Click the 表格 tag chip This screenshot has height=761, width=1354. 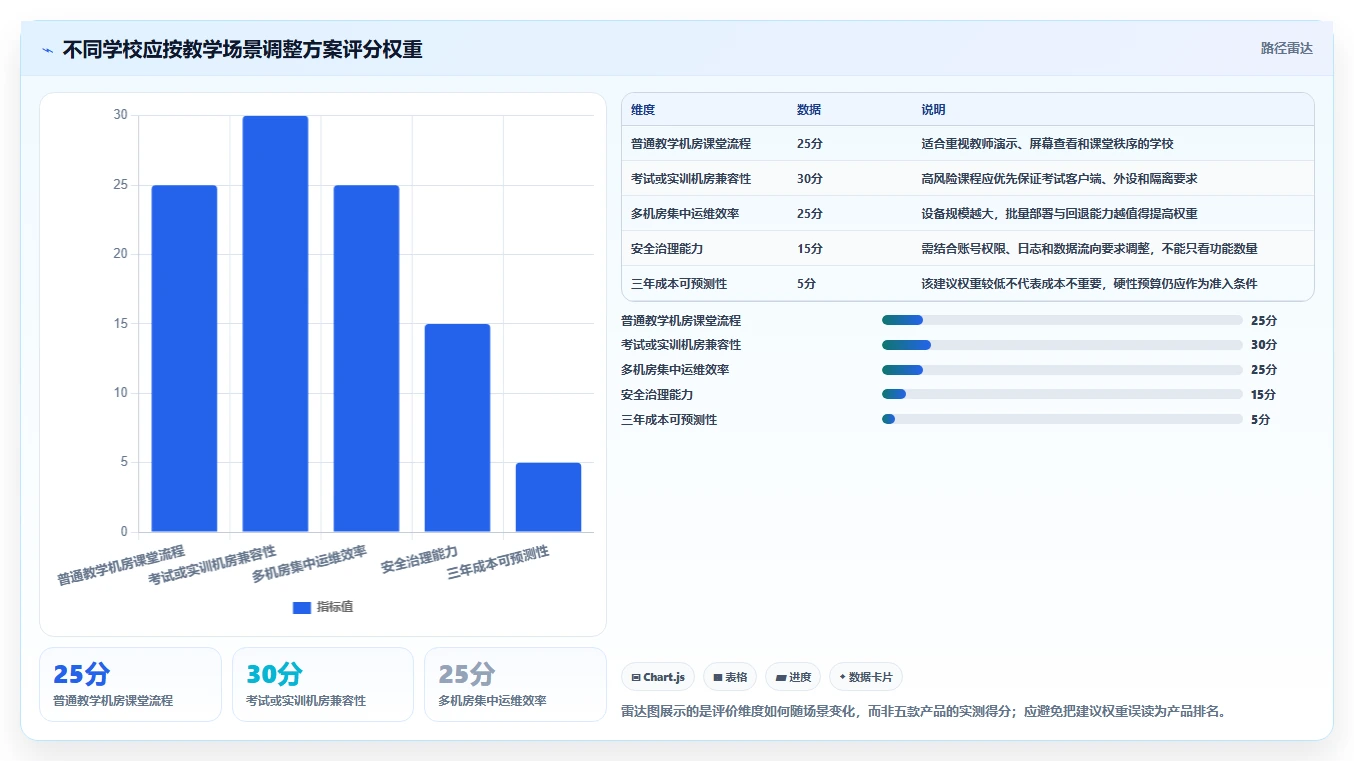(731, 677)
